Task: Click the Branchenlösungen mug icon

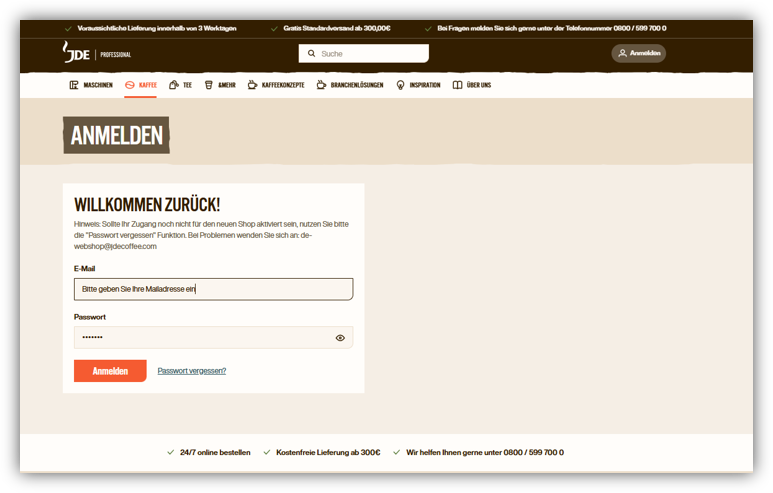Action: [321, 85]
